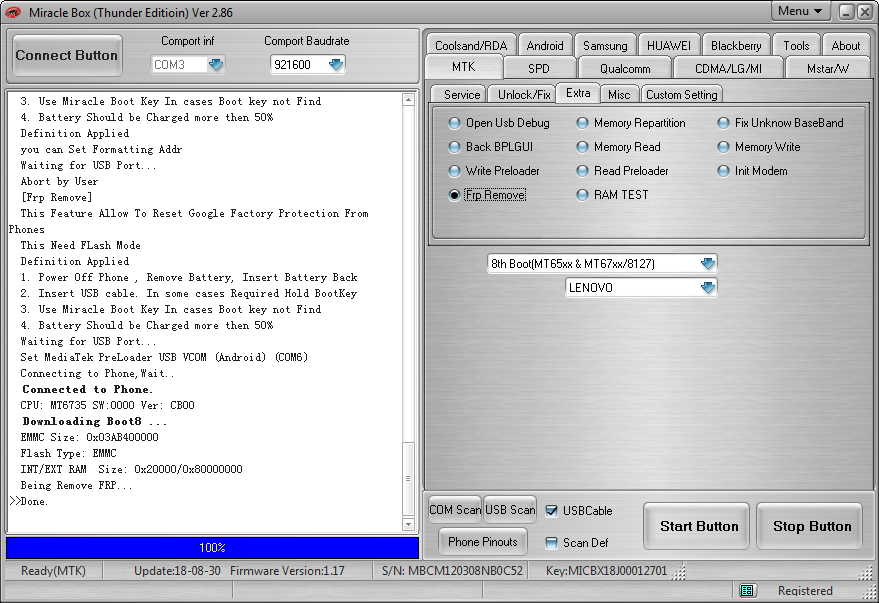This screenshot has width=879, height=603.
Task: Open the LENOVO brand dropdown
Action: pyautogui.click(x=707, y=287)
